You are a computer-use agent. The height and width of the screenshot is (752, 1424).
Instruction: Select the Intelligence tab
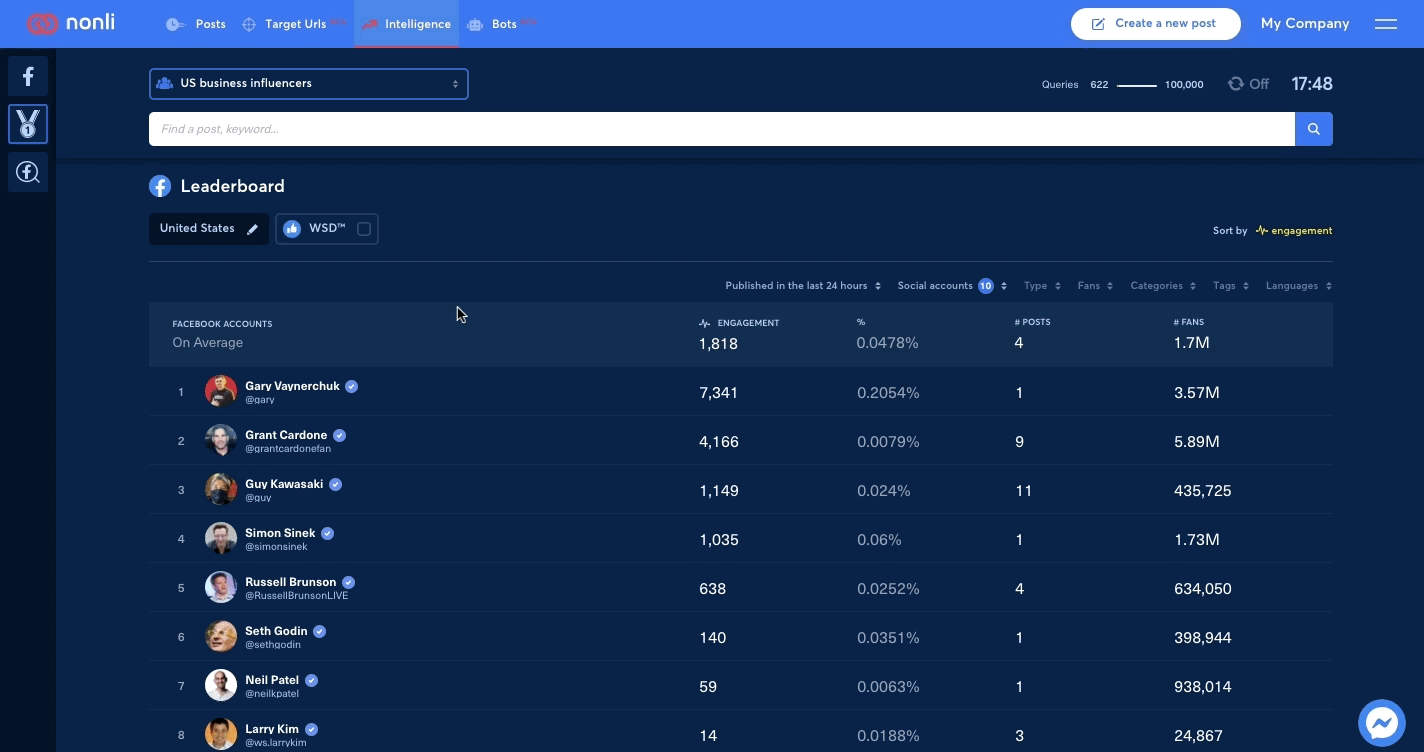point(406,24)
